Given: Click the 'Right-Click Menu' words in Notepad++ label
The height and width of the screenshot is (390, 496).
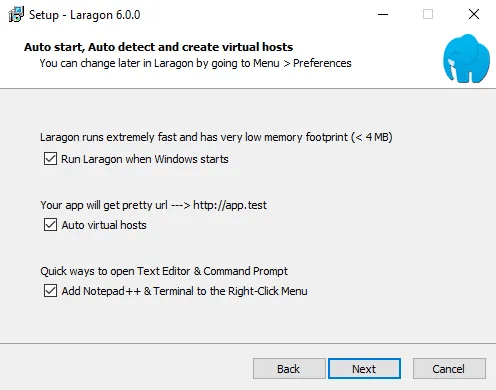Looking at the screenshot, I should (268, 291).
